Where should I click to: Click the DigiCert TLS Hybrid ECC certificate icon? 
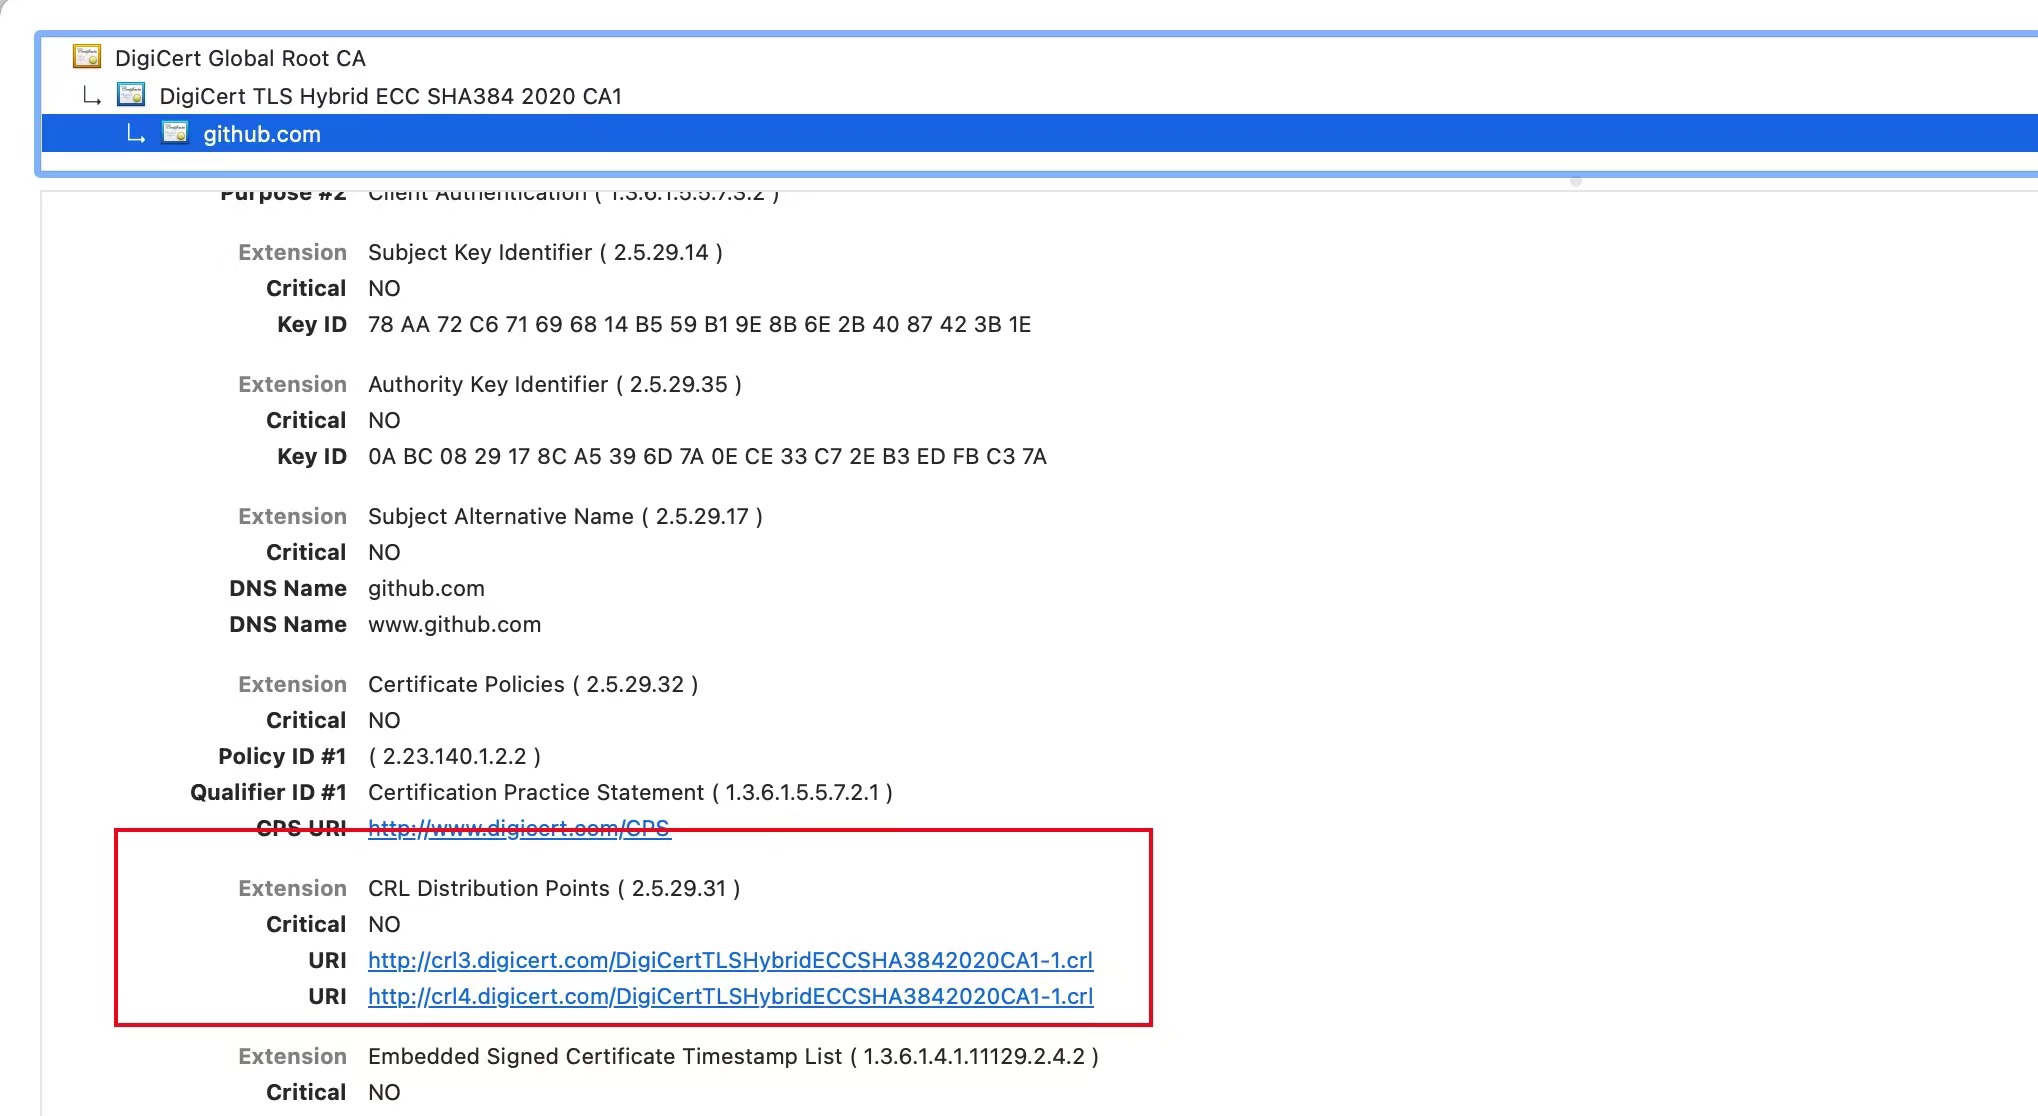point(131,95)
